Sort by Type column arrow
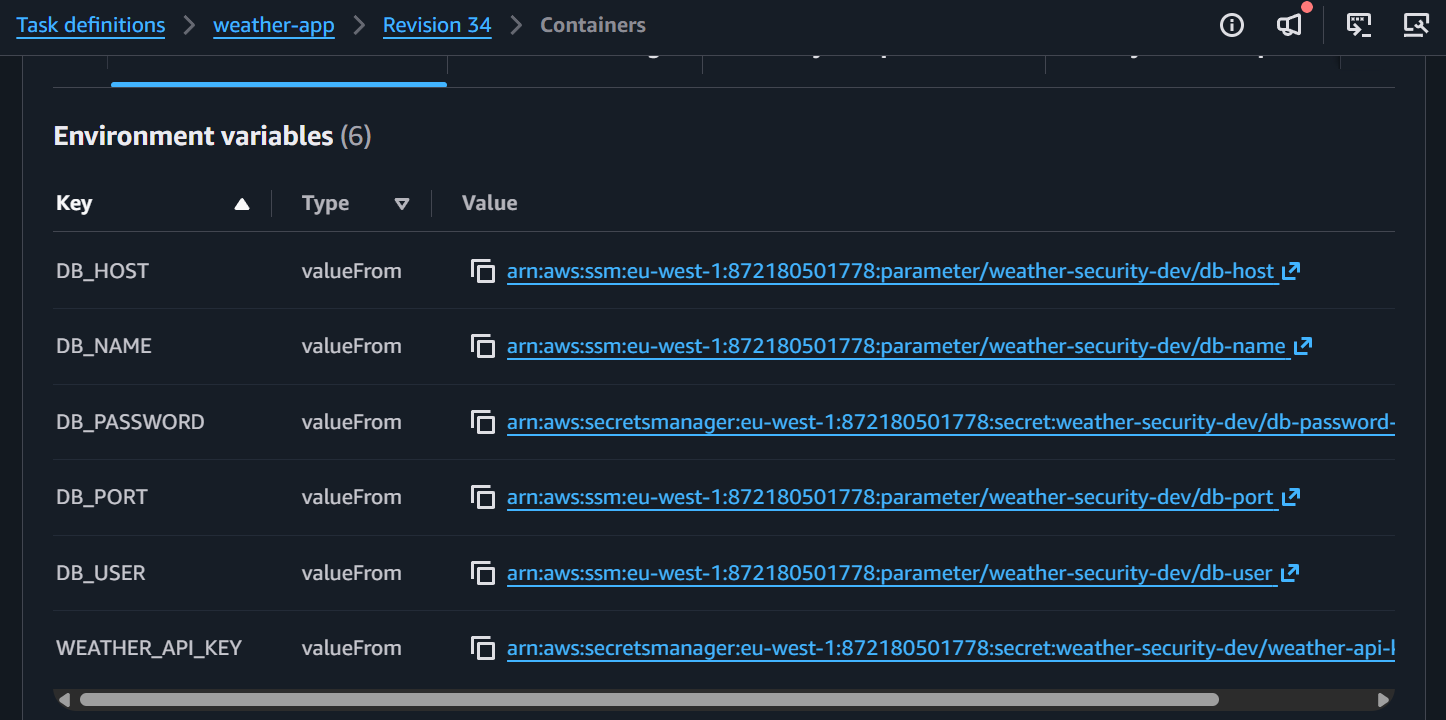This screenshot has height=720, width=1446. pyautogui.click(x=402, y=204)
